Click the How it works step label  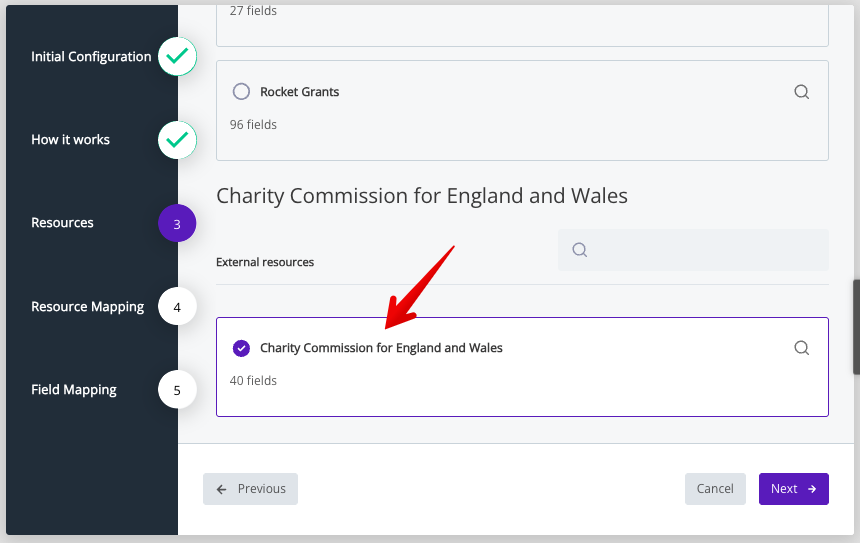(x=70, y=140)
